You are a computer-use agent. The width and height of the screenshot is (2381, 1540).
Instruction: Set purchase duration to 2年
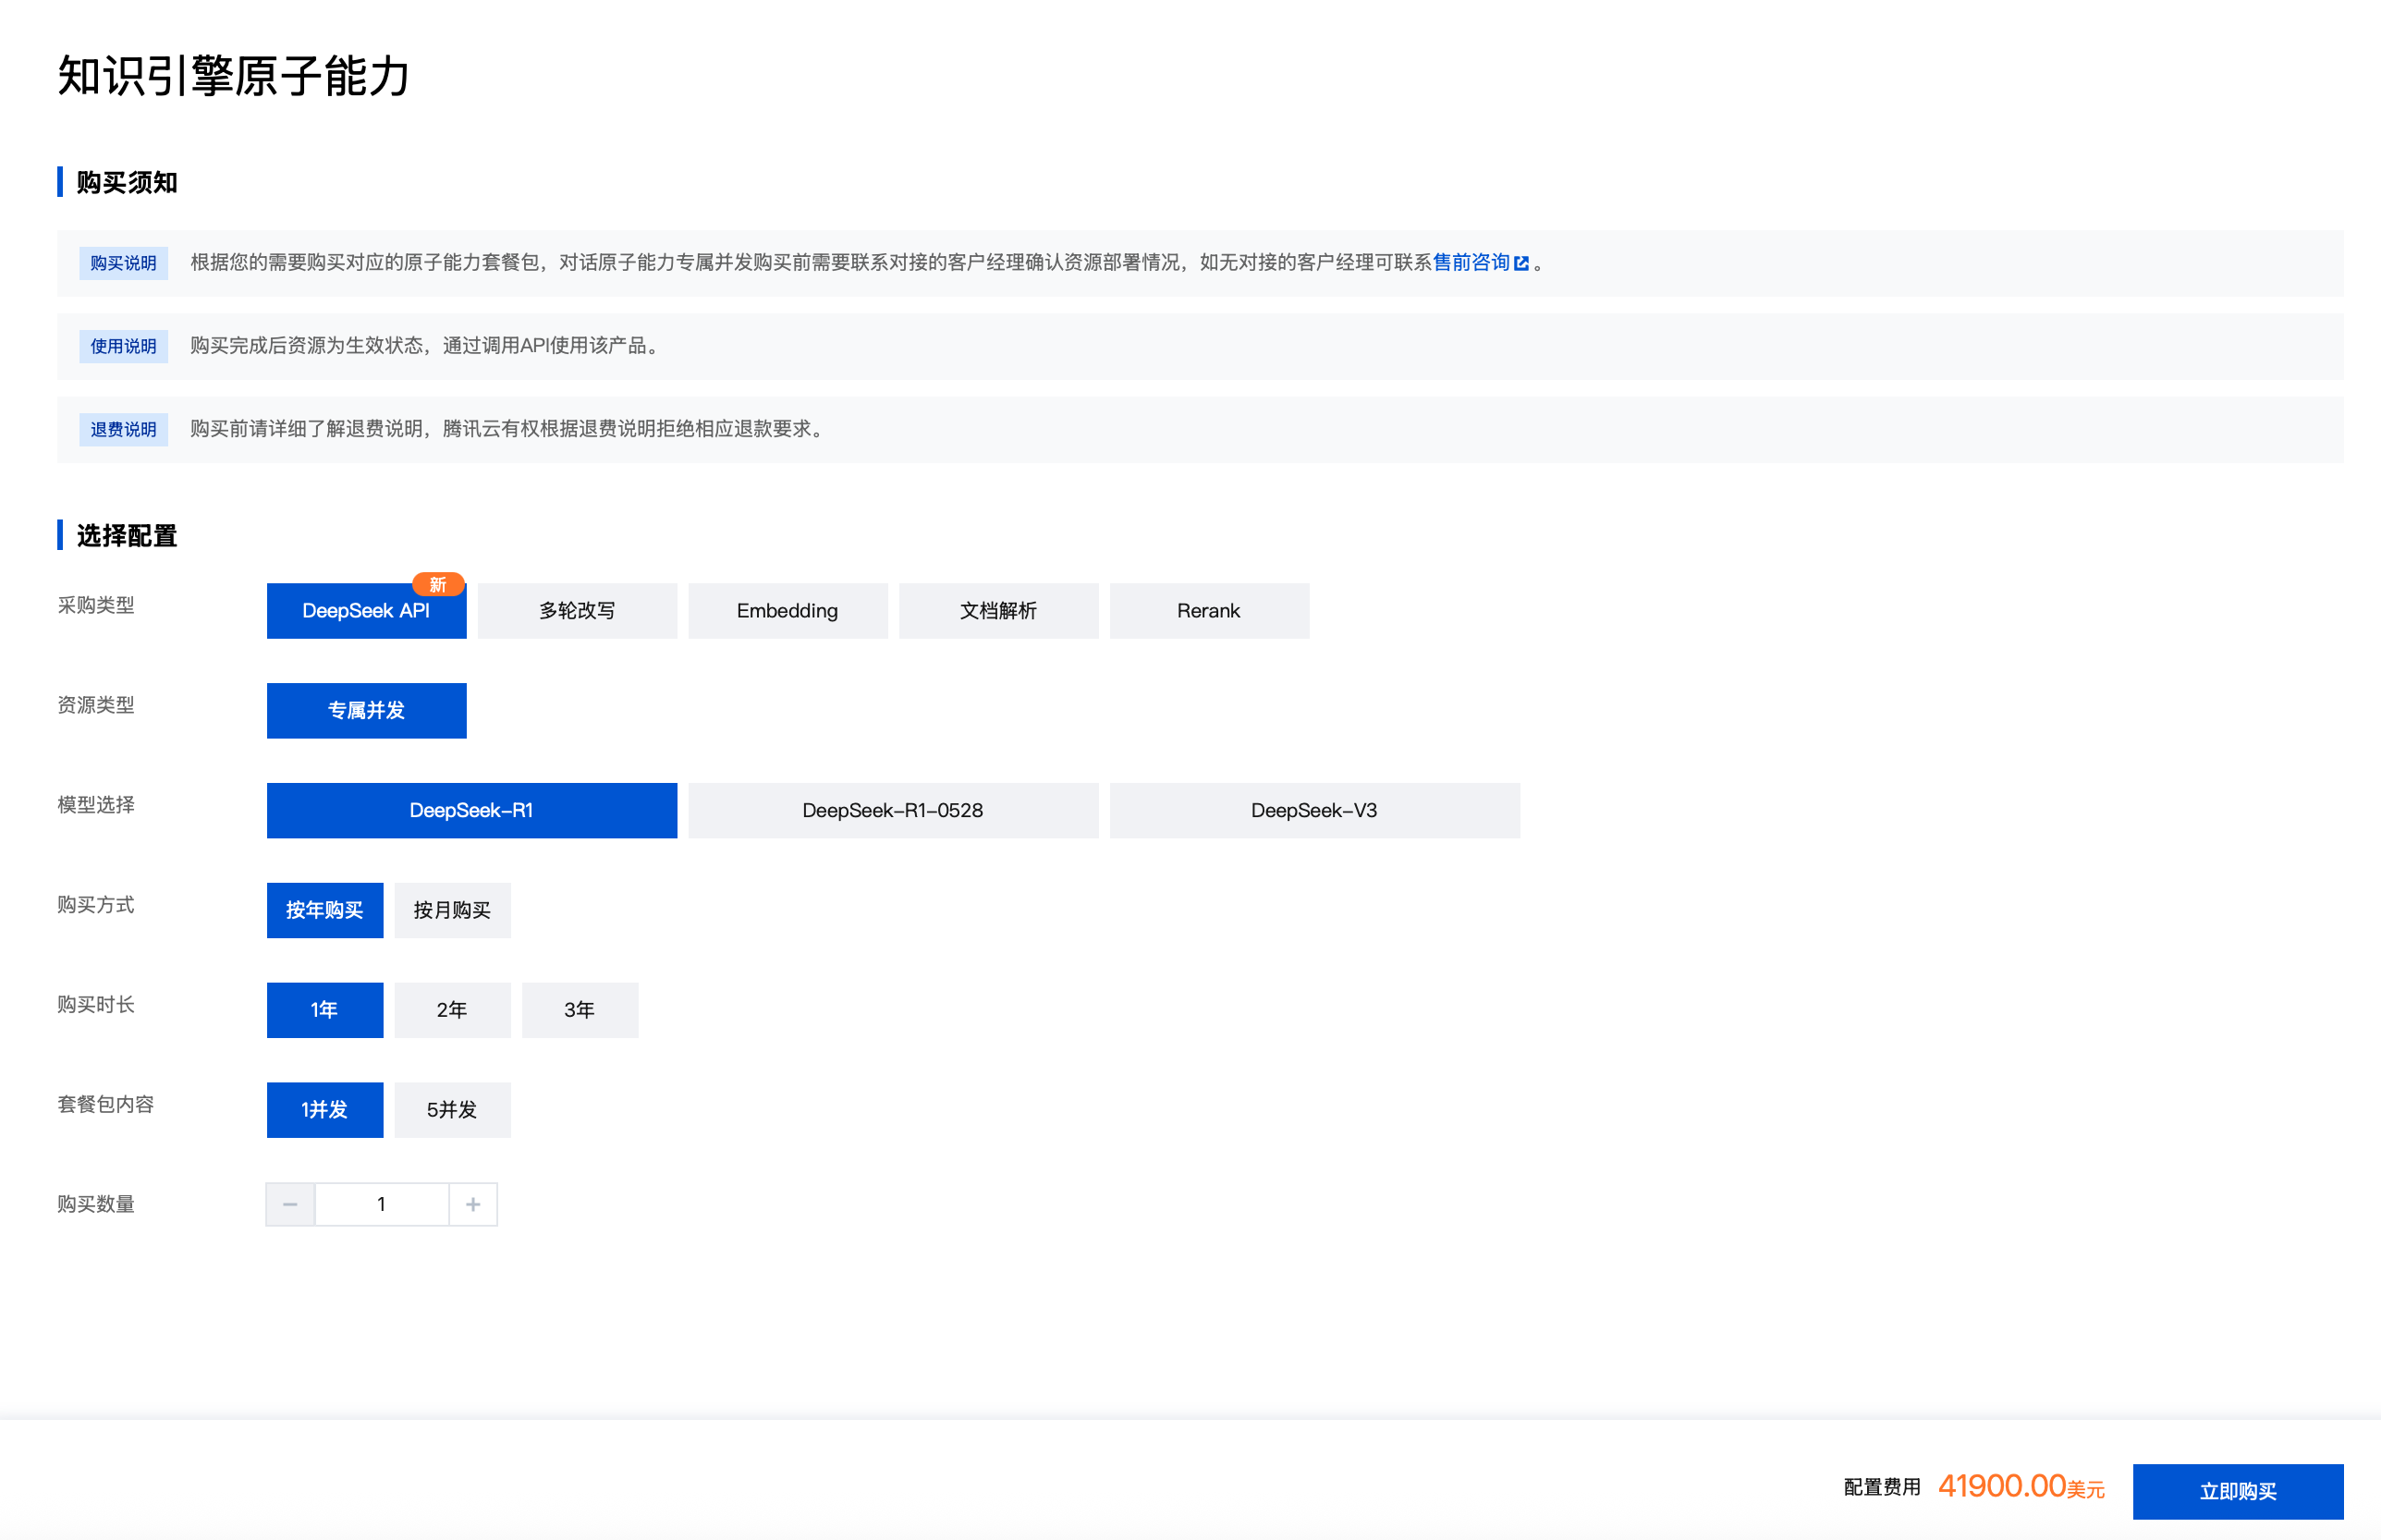452,1010
